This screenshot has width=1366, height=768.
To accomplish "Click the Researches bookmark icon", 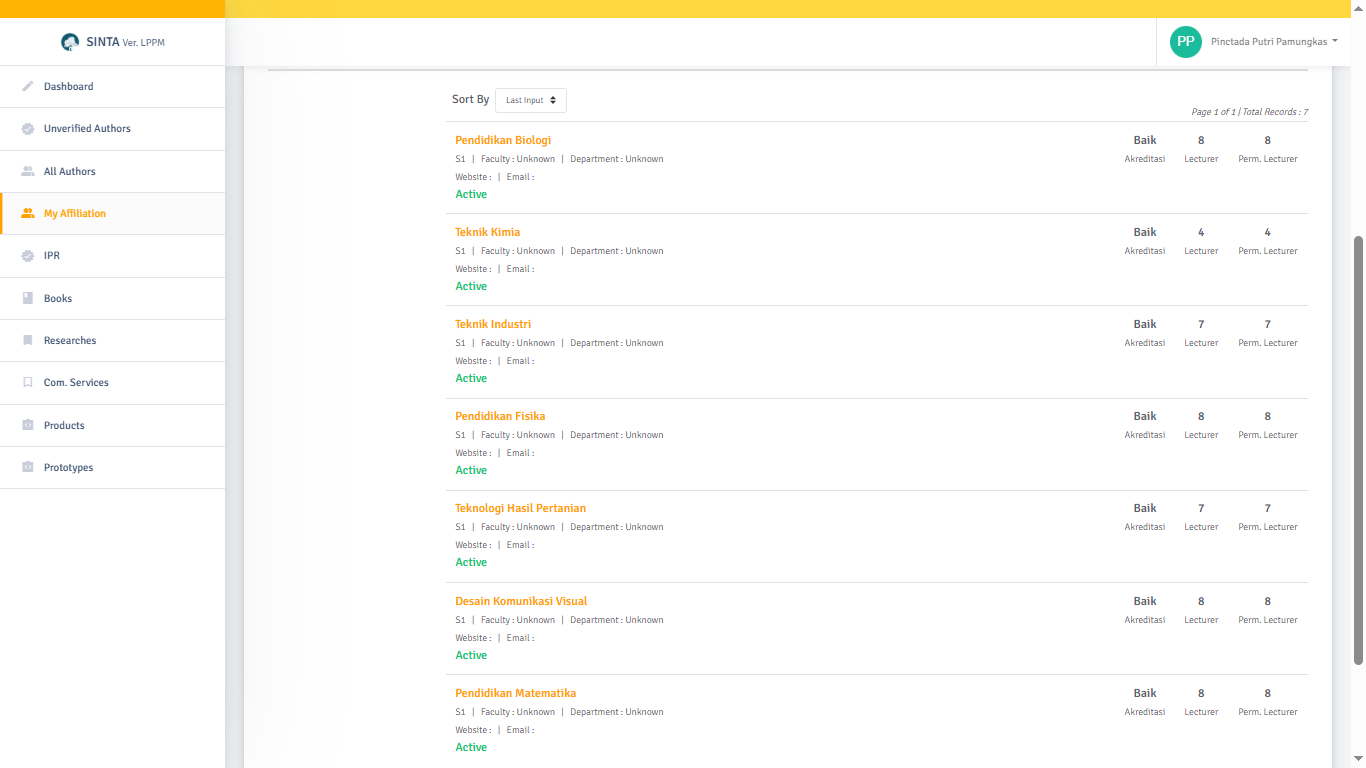I will [x=28, y=341].
